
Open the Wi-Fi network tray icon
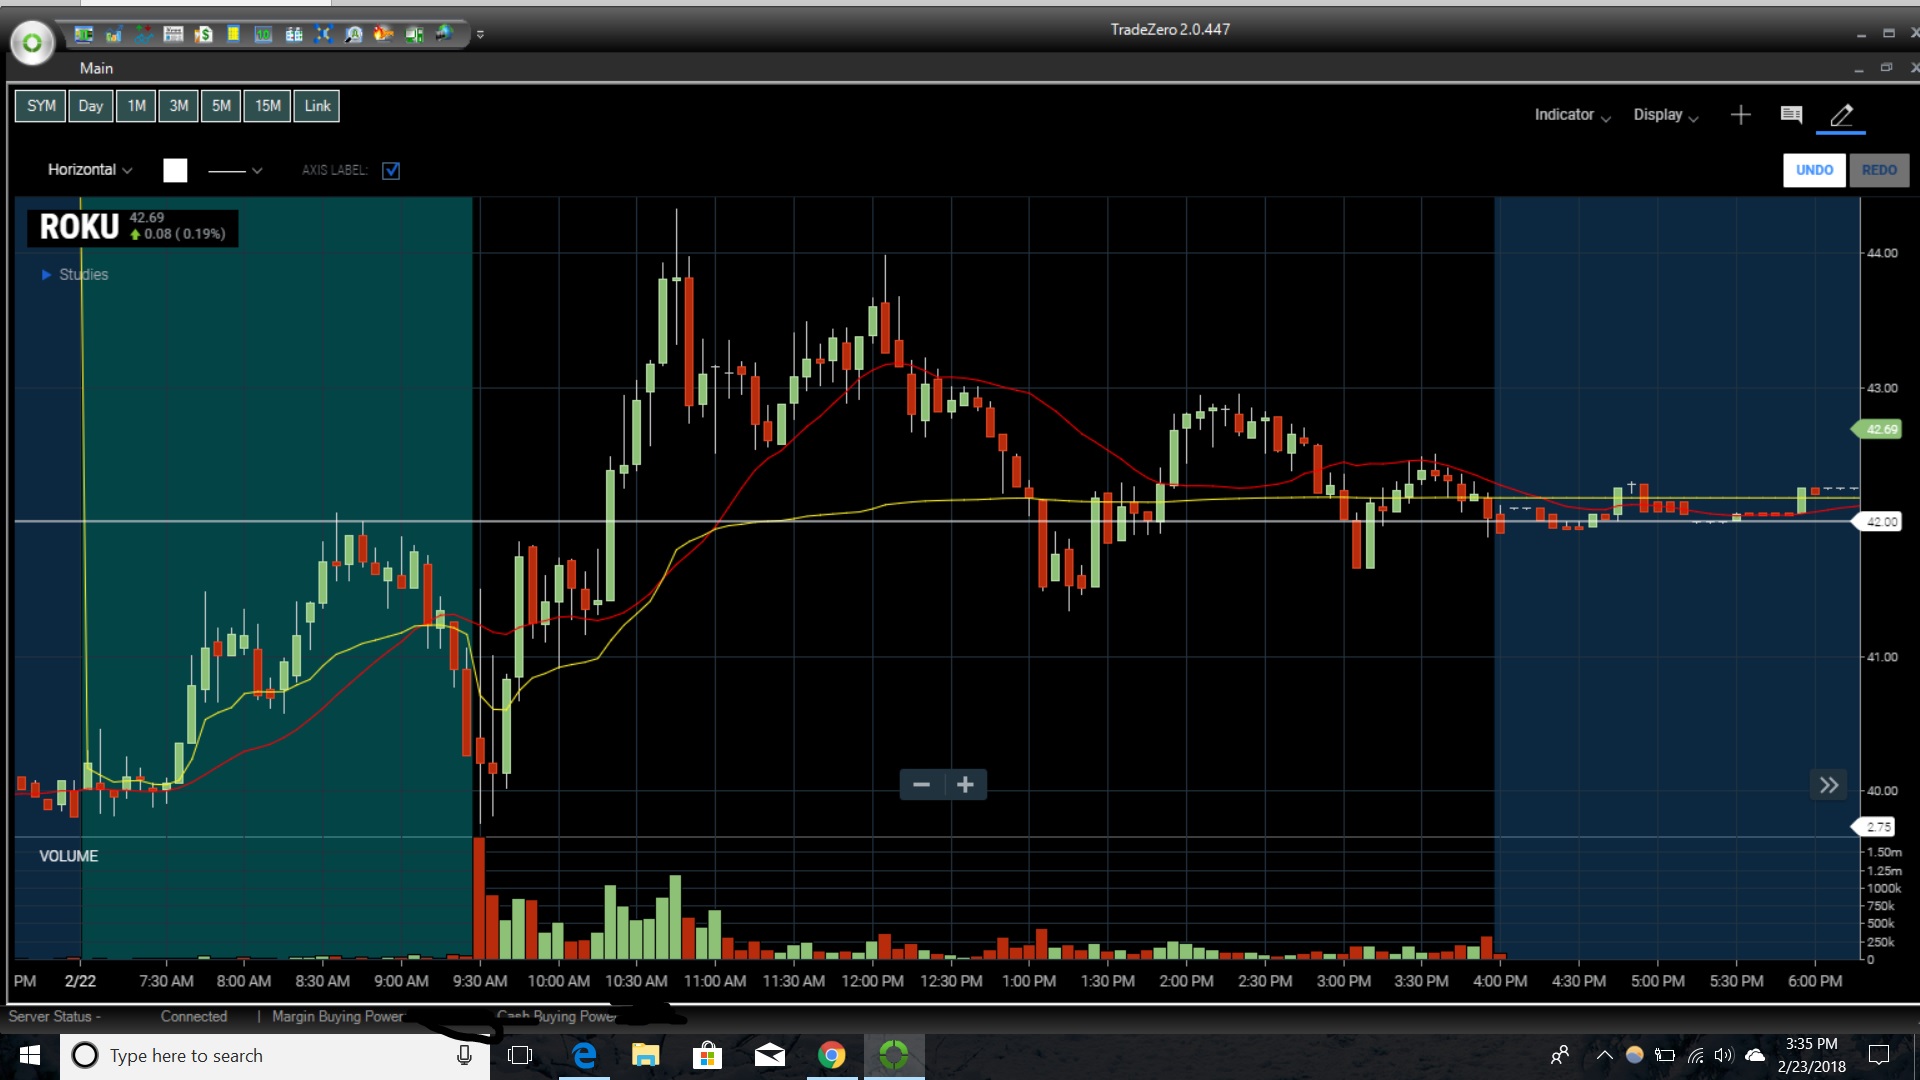[1695, 1056]
